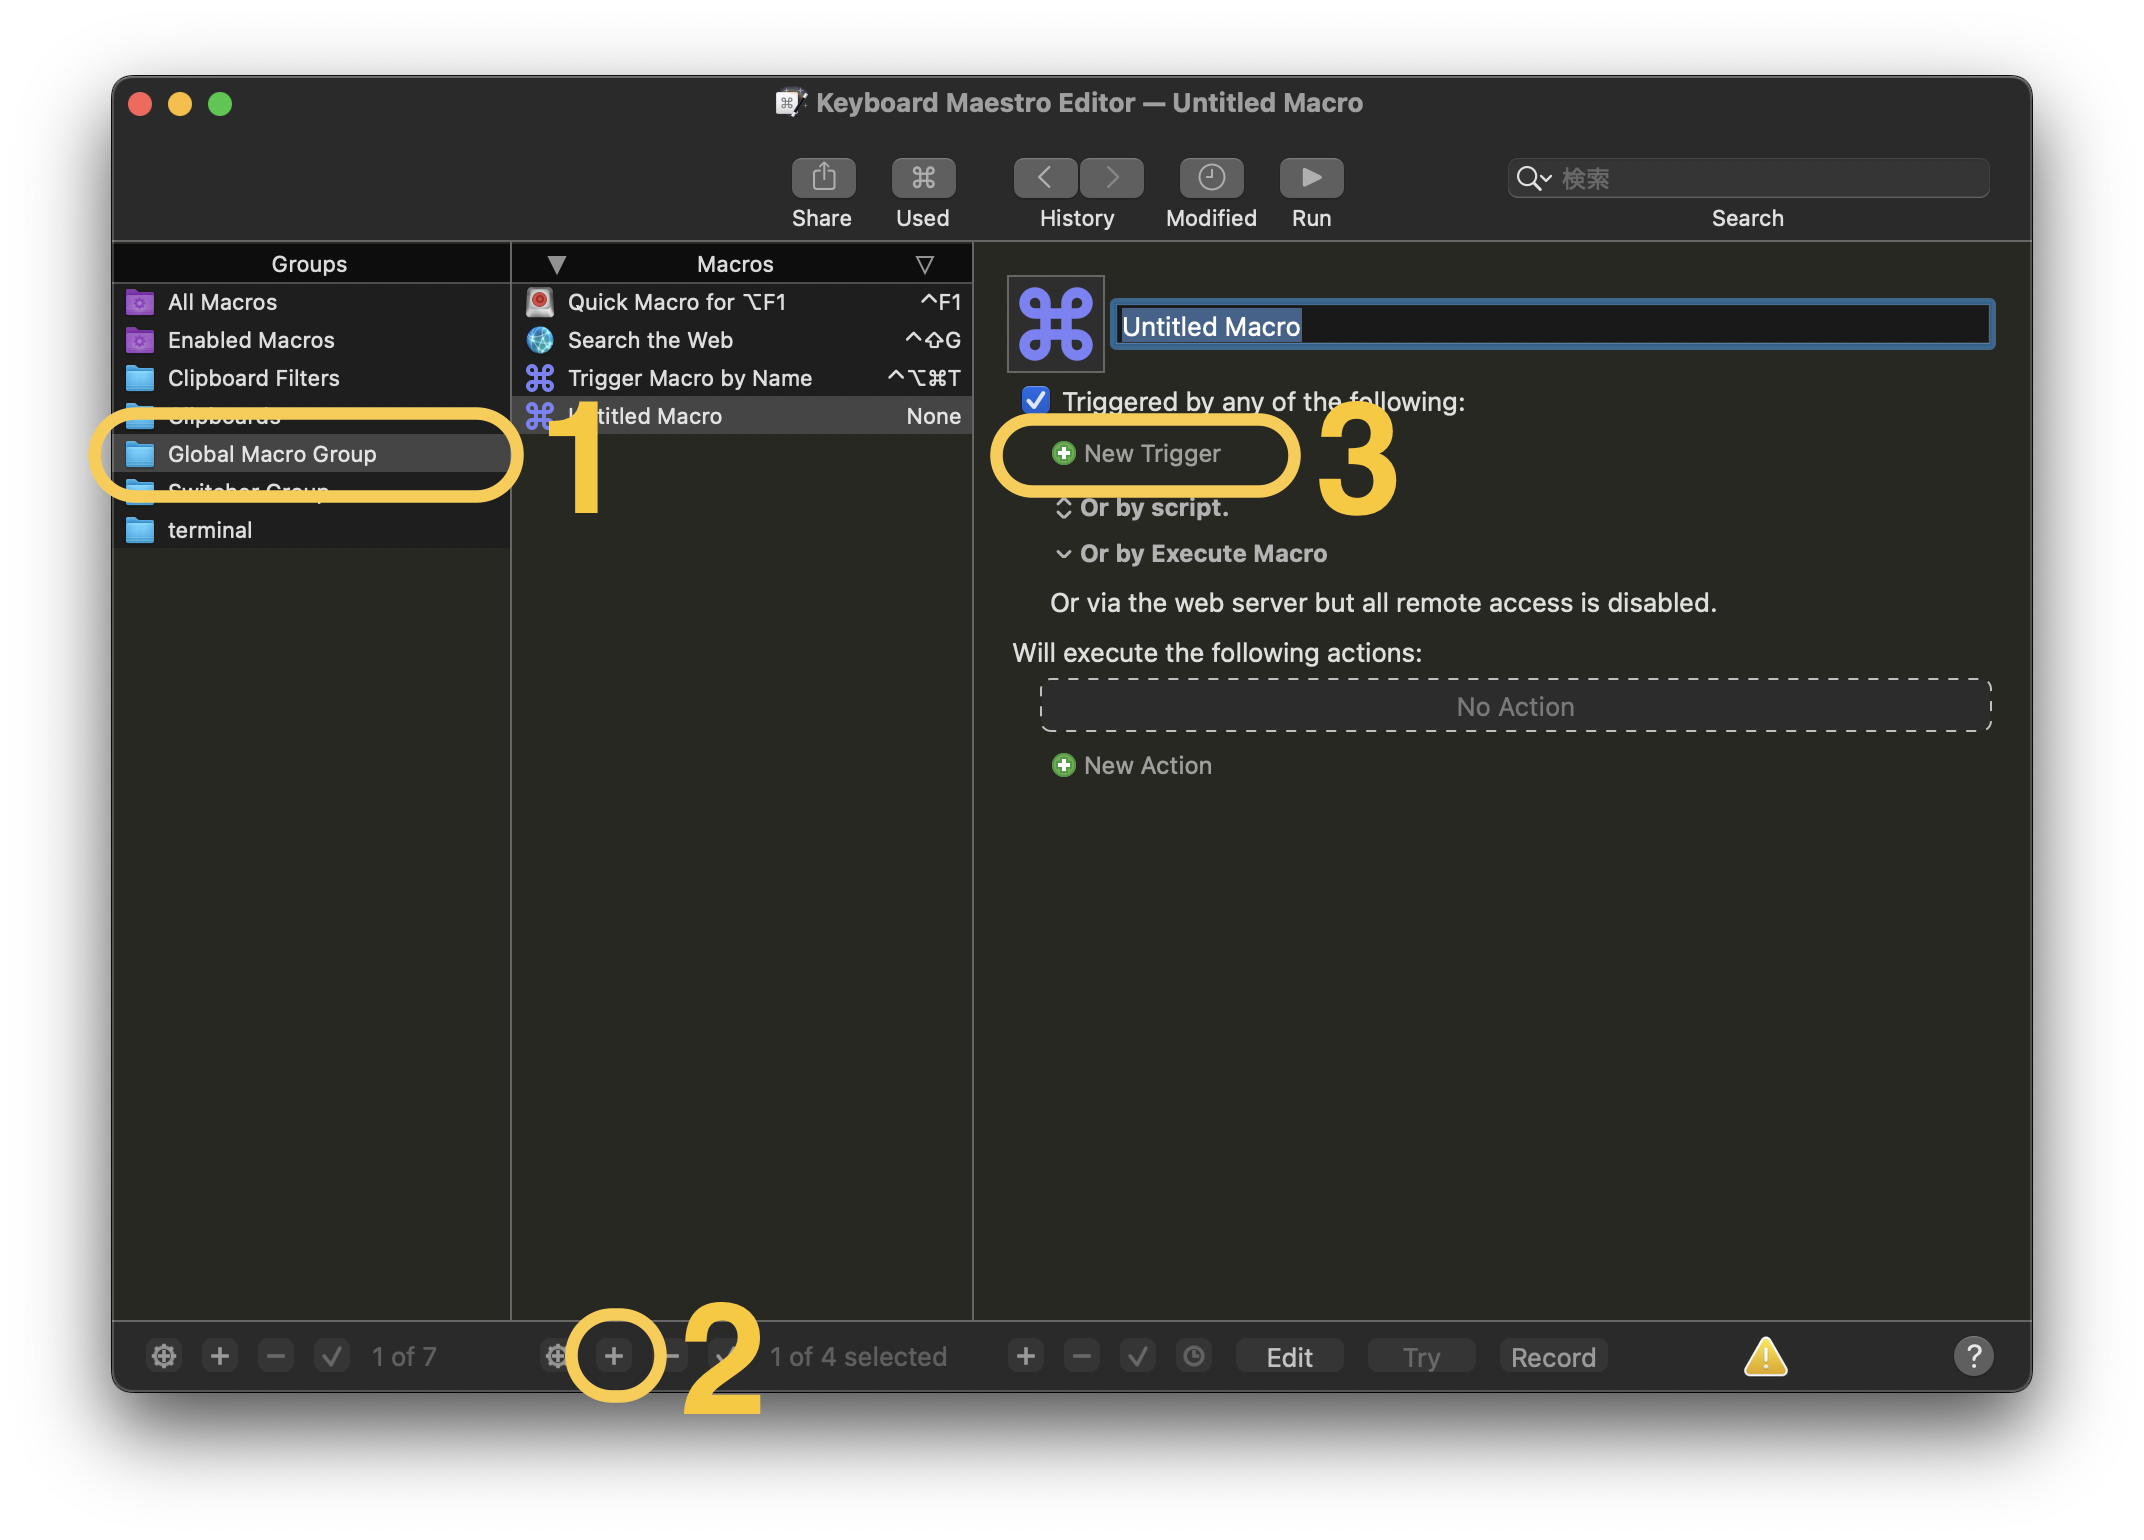Open the yellow warning triangle icon
The height and width of the screenshot is (1540, 2144).
click(1765, 1357)
